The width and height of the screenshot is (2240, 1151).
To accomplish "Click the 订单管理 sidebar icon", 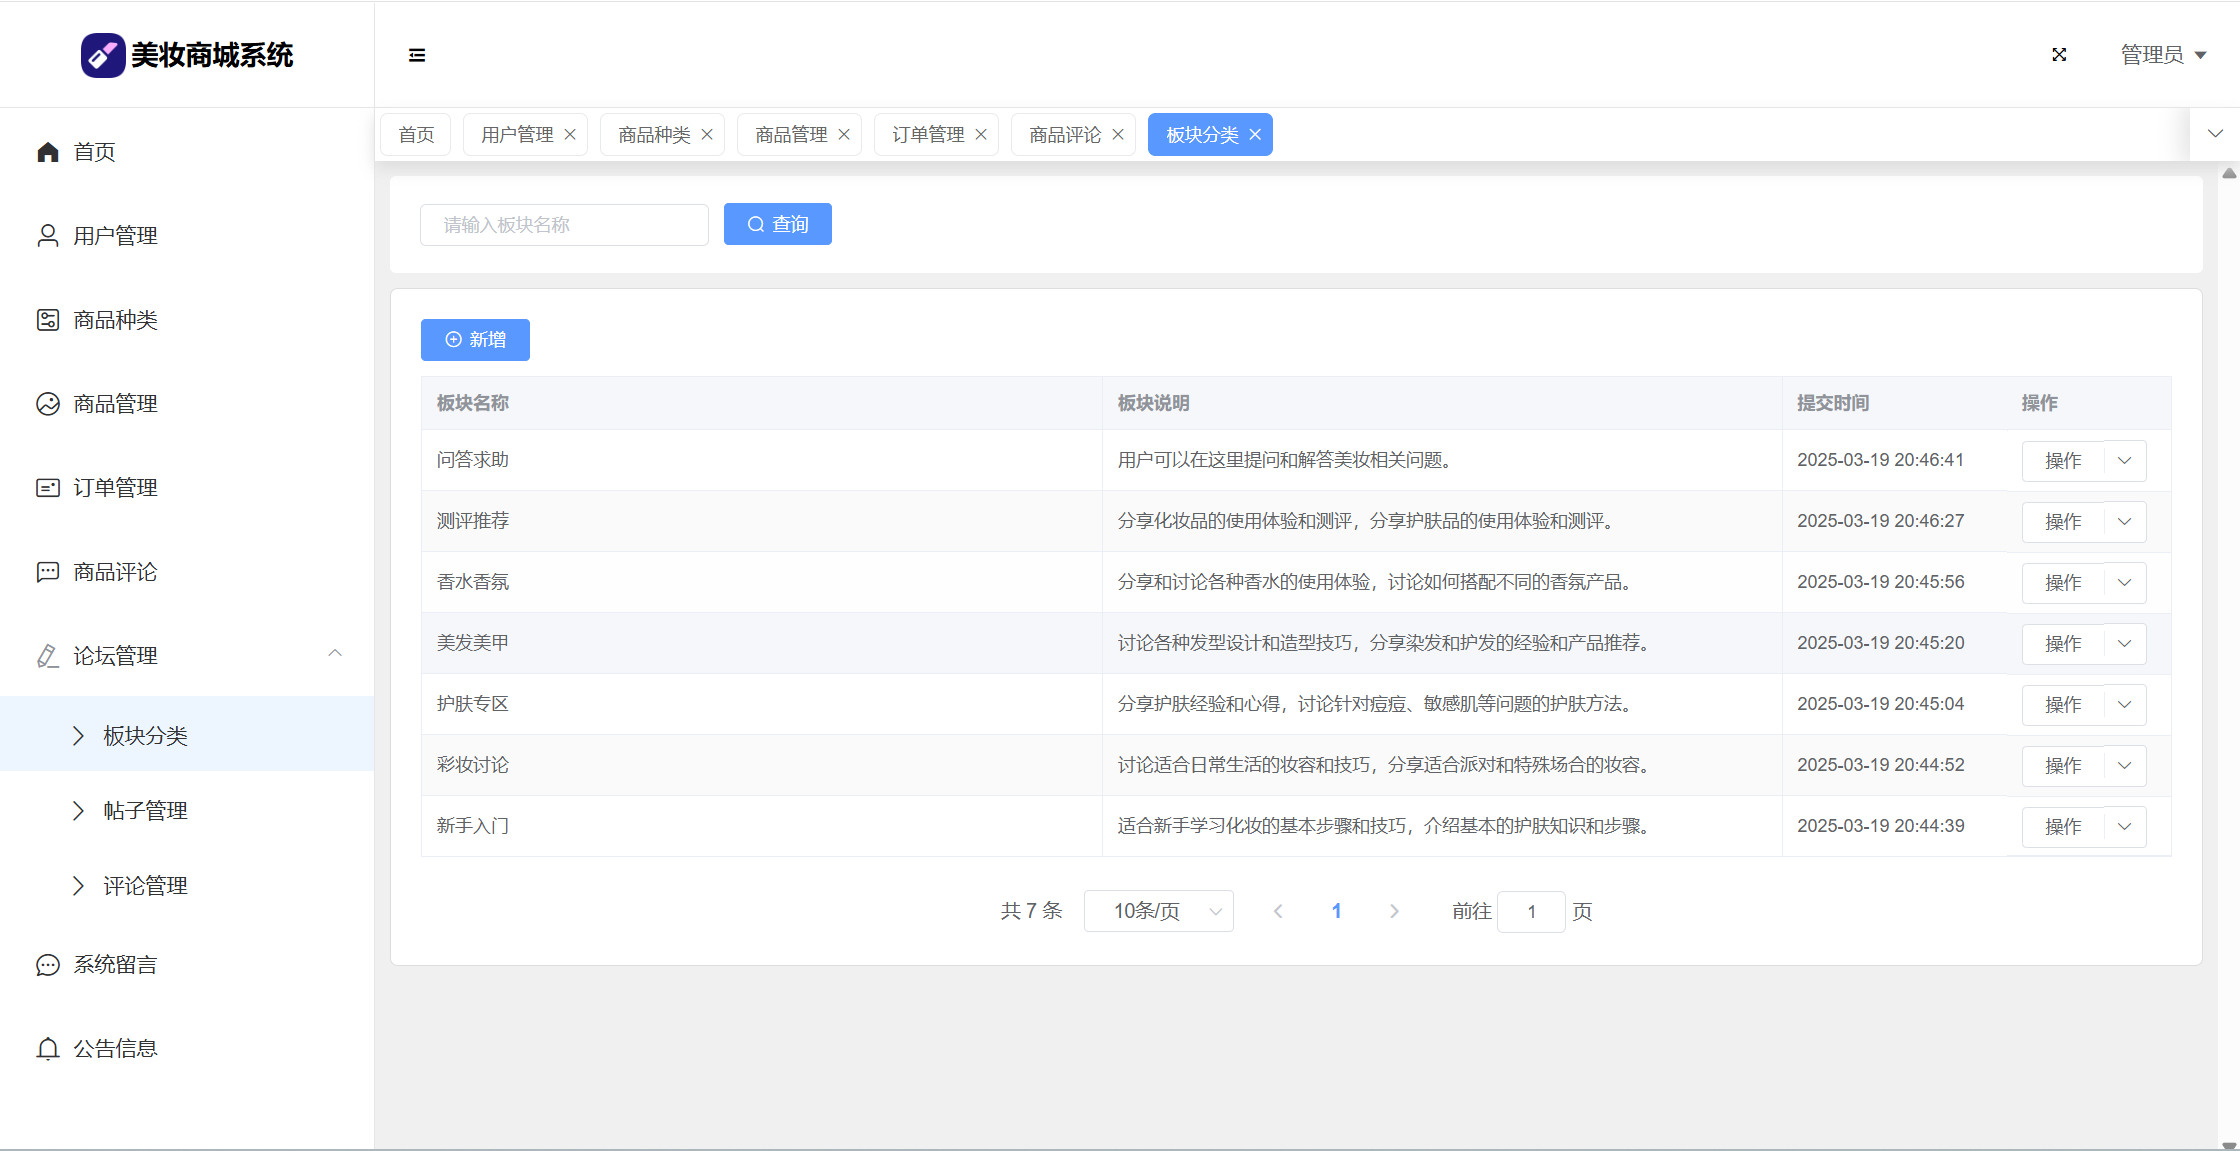I will 48,488.
